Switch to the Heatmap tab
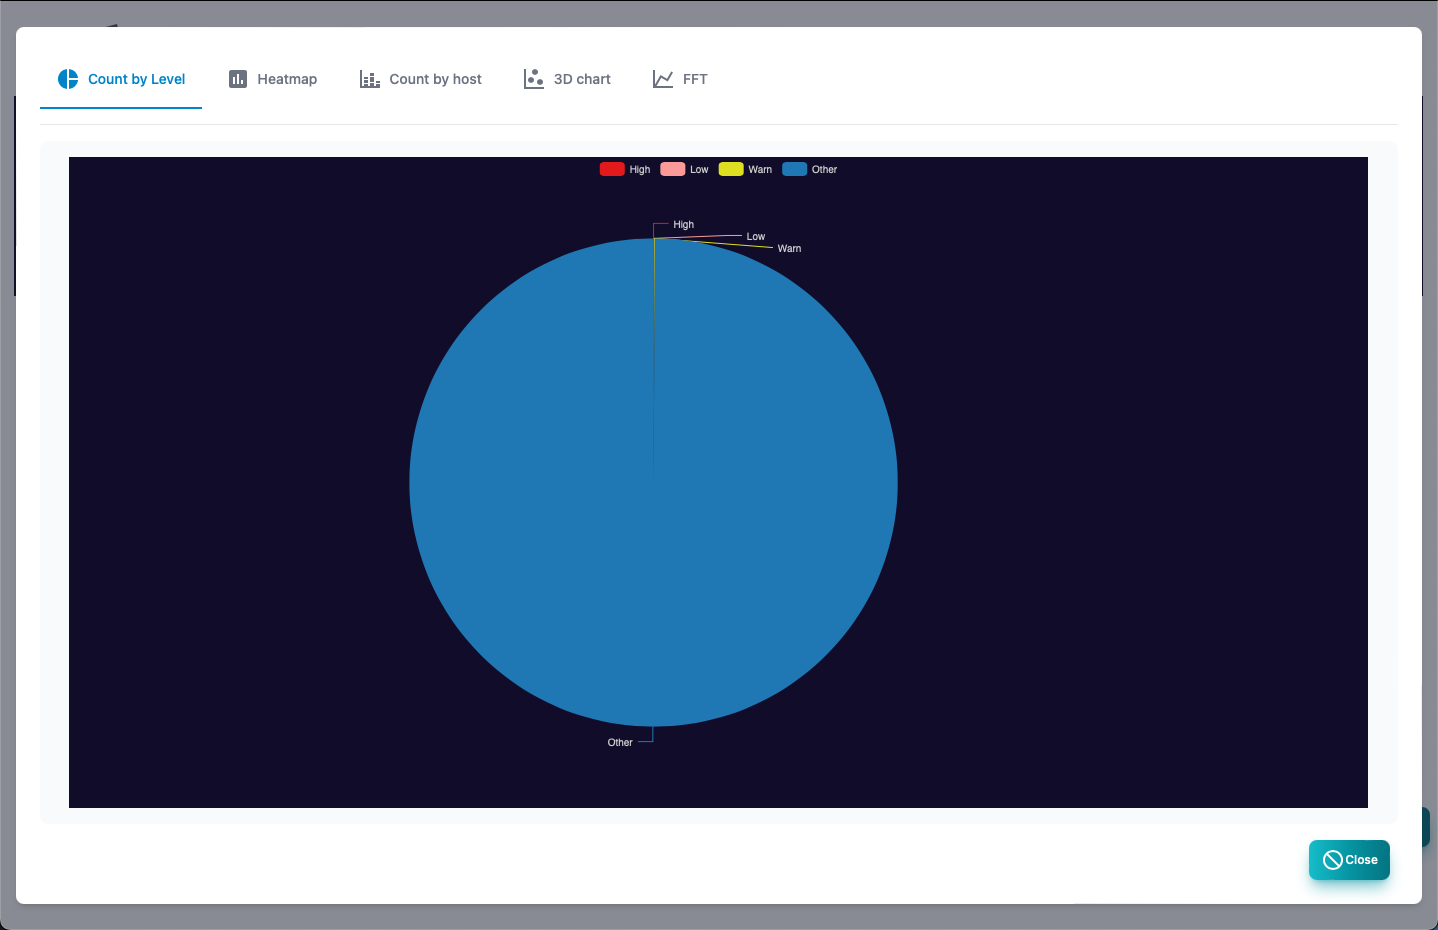 [273, 79]
